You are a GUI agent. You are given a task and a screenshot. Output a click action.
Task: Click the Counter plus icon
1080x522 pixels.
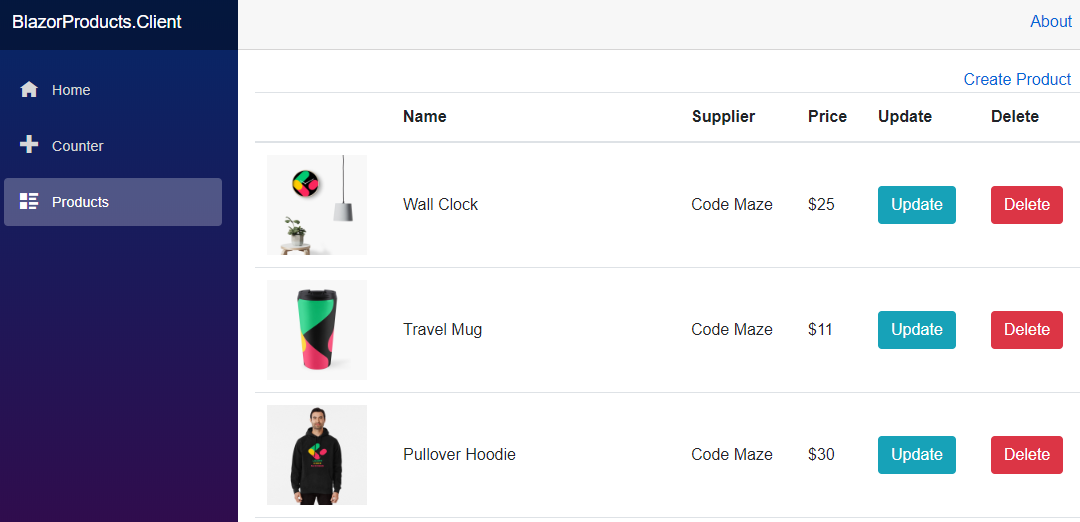29,145
